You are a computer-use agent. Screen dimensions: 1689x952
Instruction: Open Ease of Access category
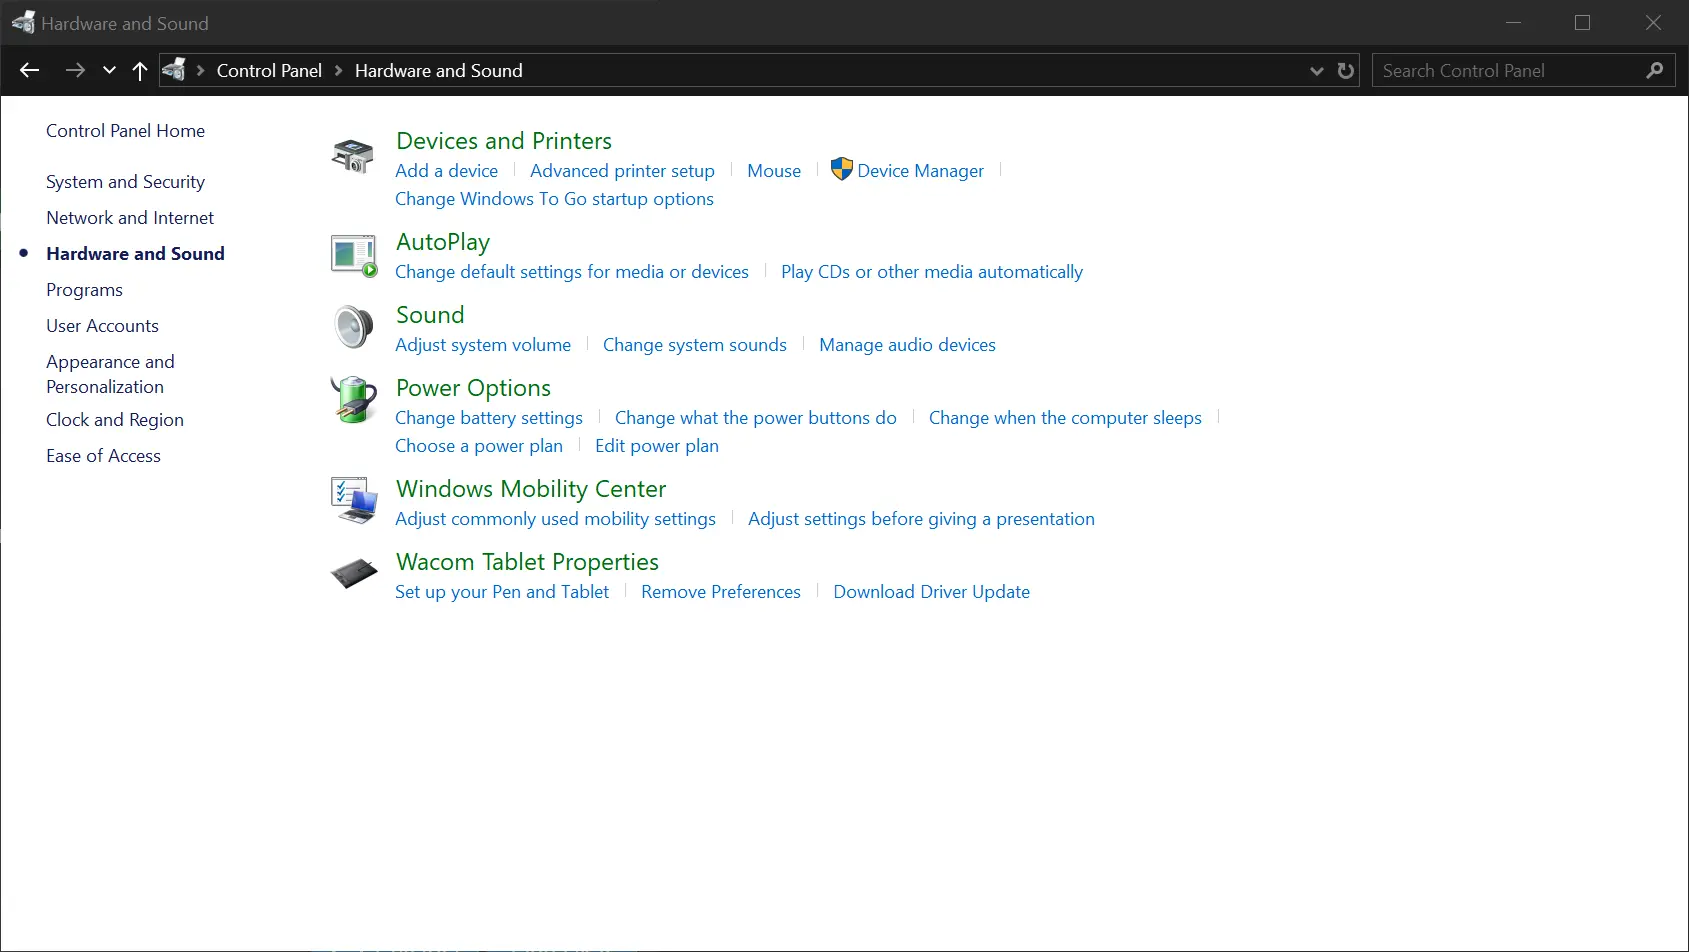(103, 456)
